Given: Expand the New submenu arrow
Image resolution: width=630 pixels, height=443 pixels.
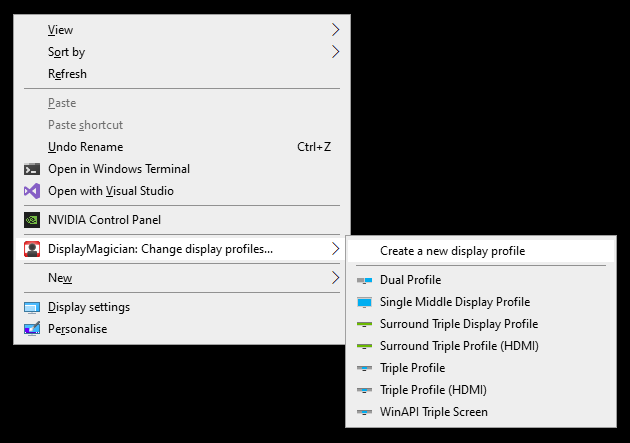Looking at the screenshot, I should [x=335, y=278].
